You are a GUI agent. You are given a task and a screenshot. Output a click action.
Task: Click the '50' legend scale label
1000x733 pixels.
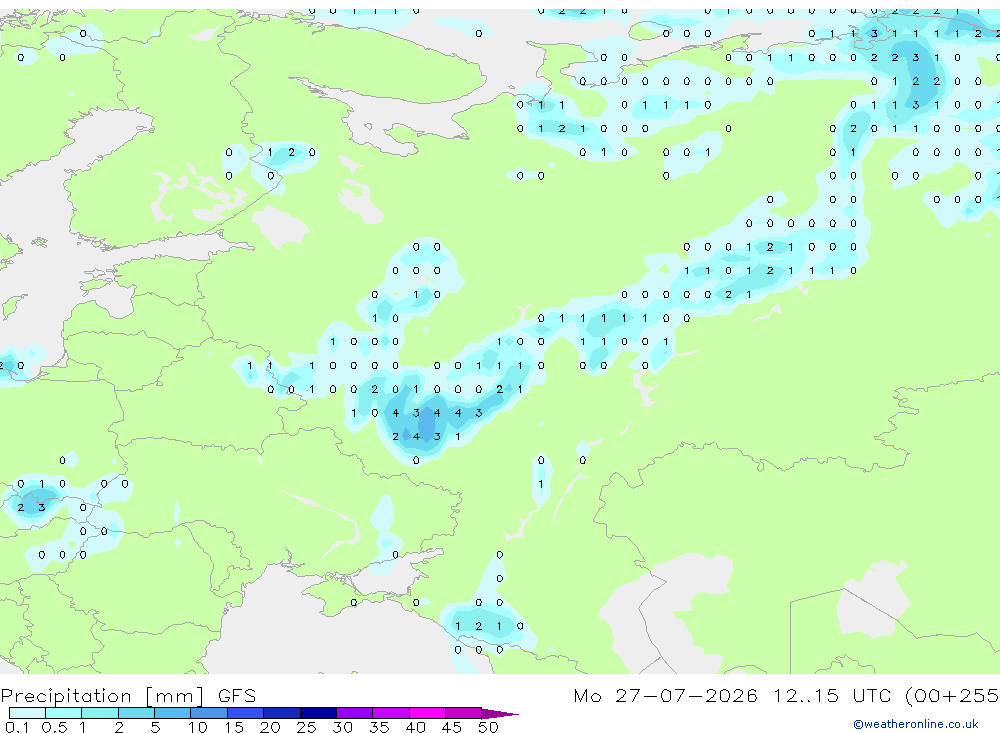click(488, 727)
